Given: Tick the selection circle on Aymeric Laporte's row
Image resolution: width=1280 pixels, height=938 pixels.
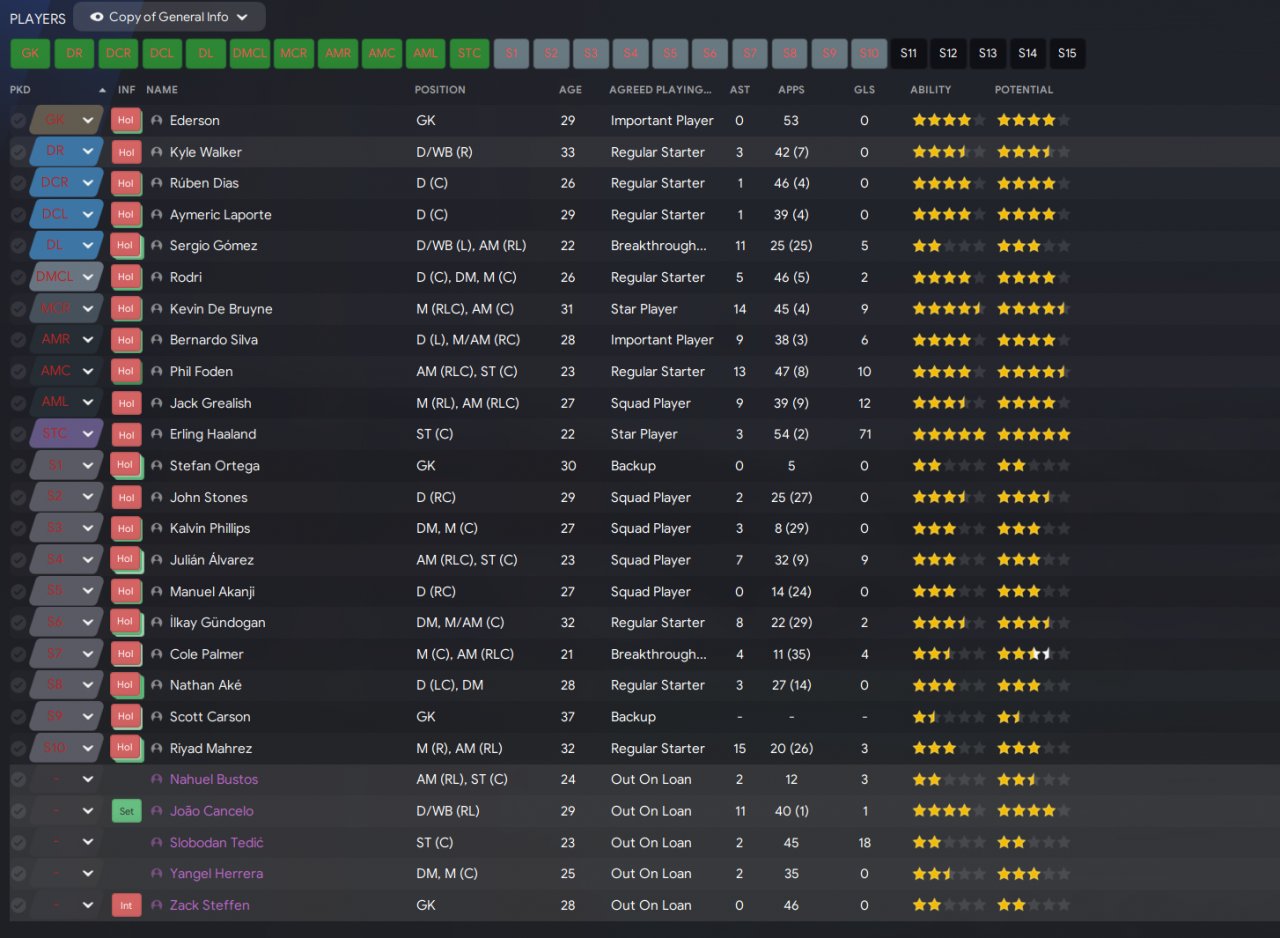Looking at the screenshot, I should (x=18, y=215).
